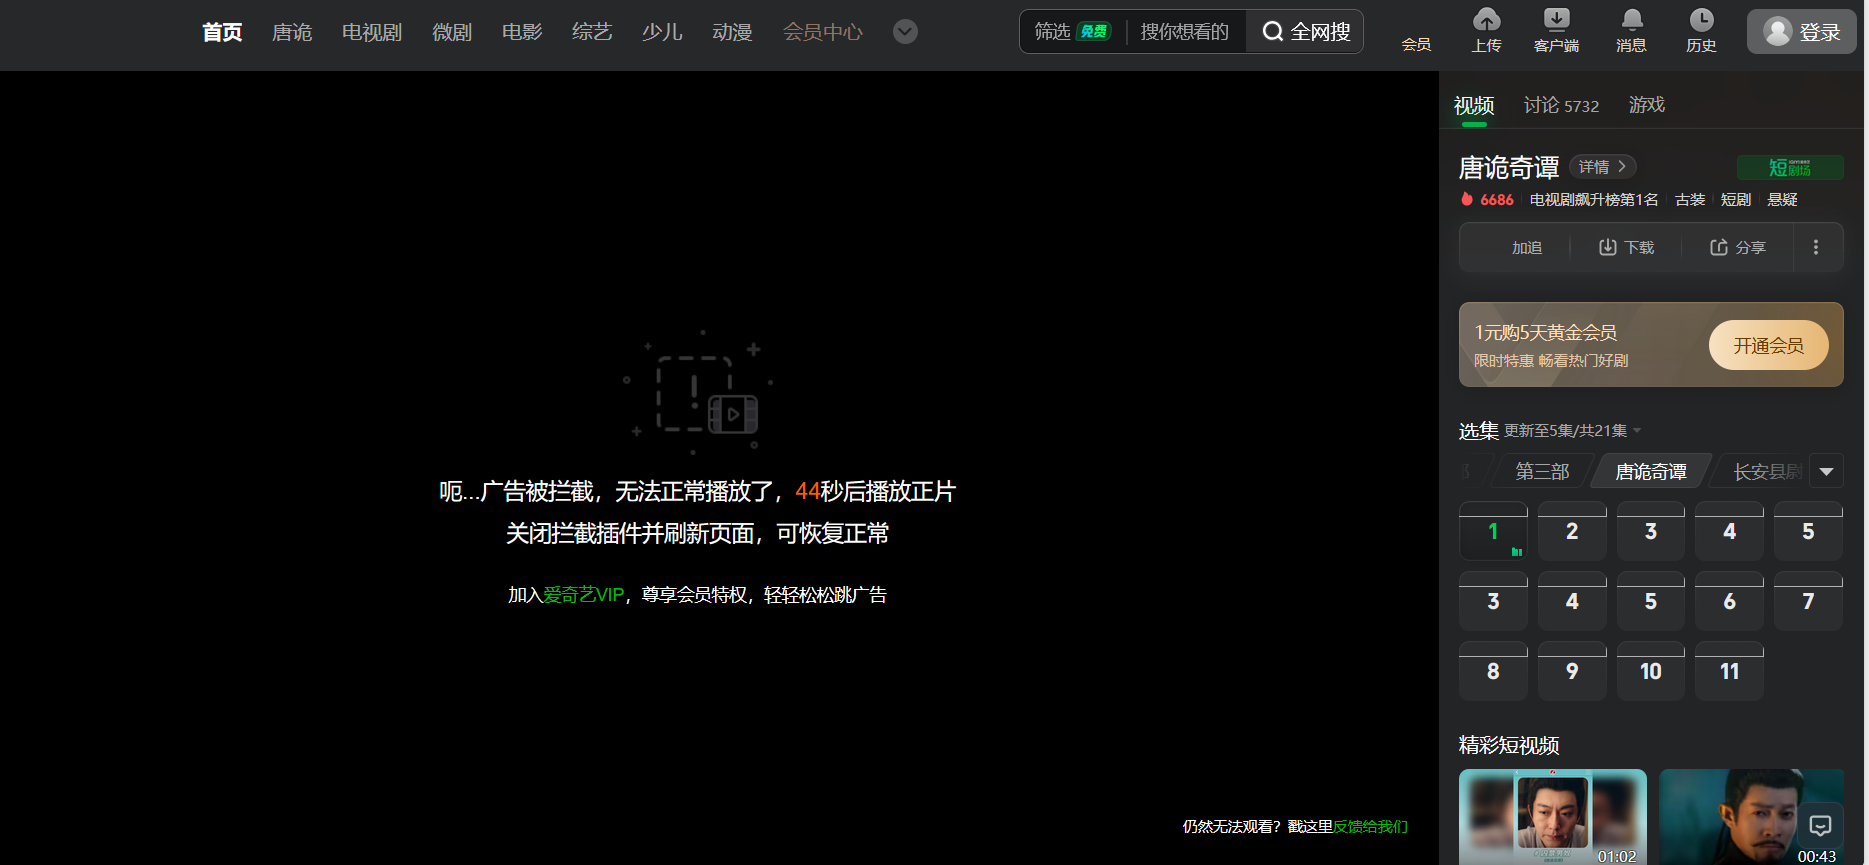This screenshot has width=1869, height=865.
Task: Play episode 2
Action: 1572,531
